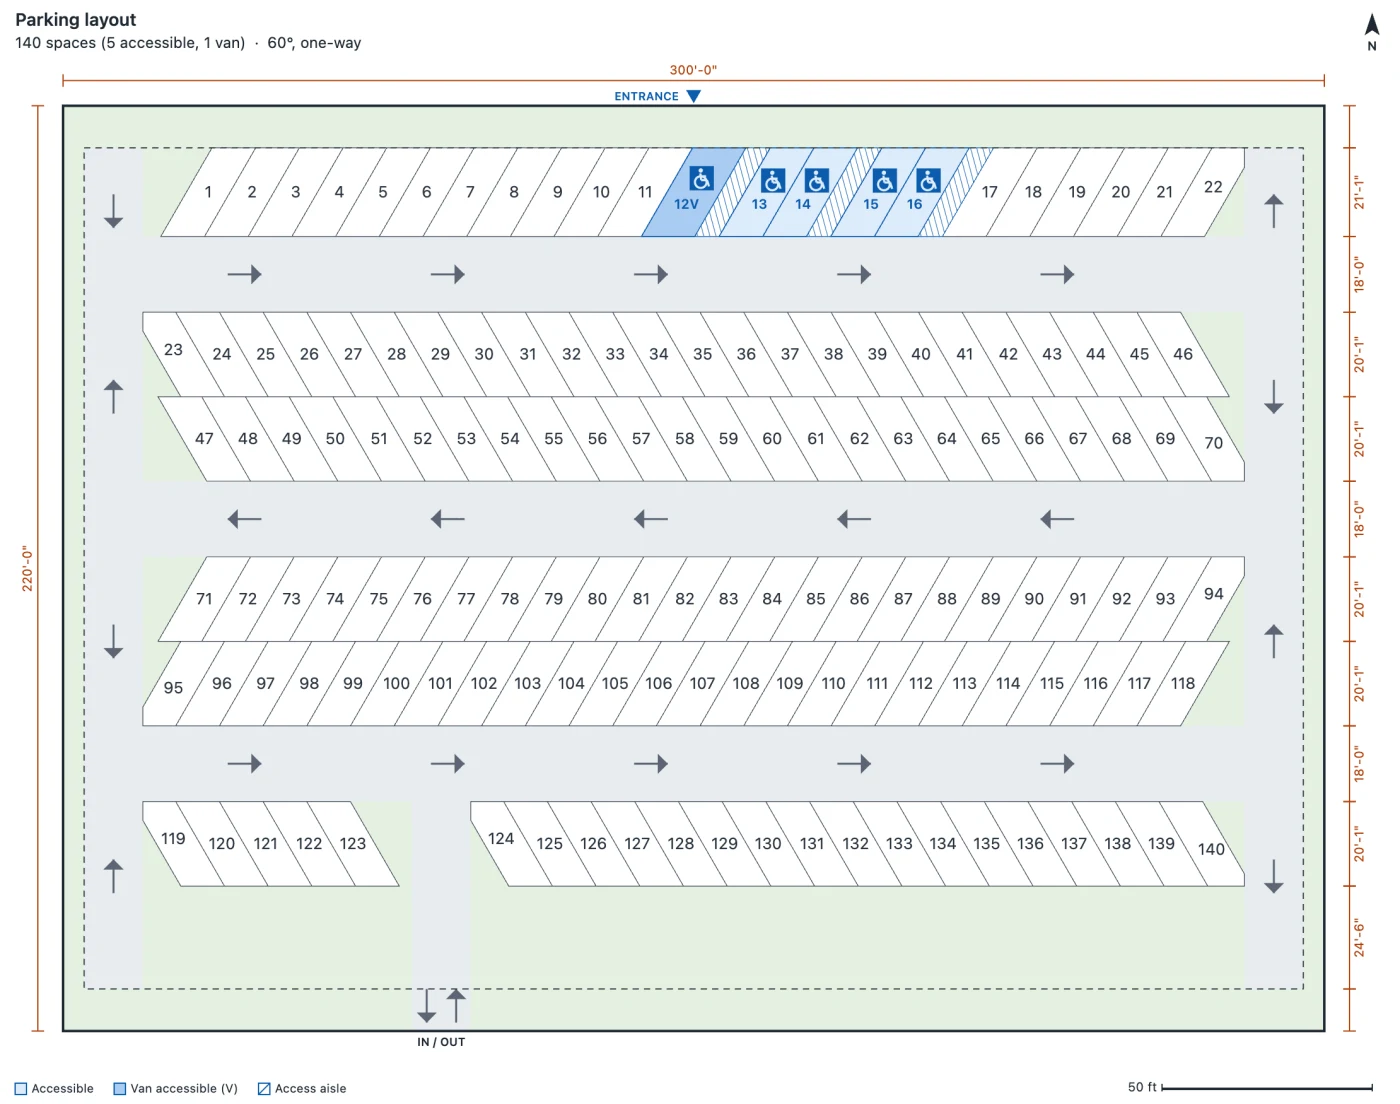This screenshot has height=1104, width=1400.
Task: Select parking space 11
Action: click(645, 192)
